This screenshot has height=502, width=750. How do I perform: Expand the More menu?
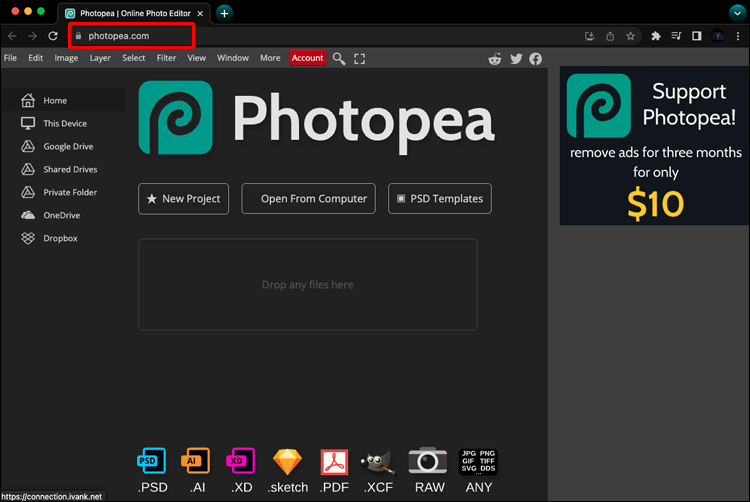click(270, 58)
